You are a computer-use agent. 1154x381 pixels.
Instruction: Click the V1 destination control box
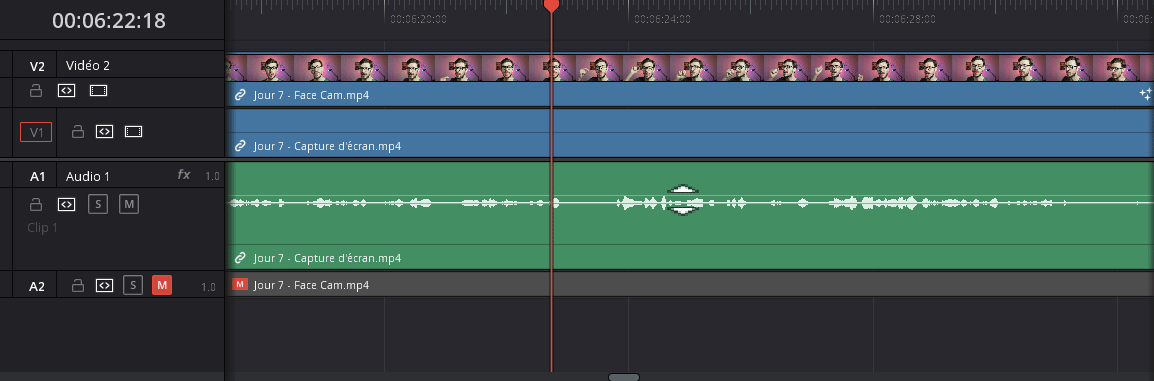[36, 132]
